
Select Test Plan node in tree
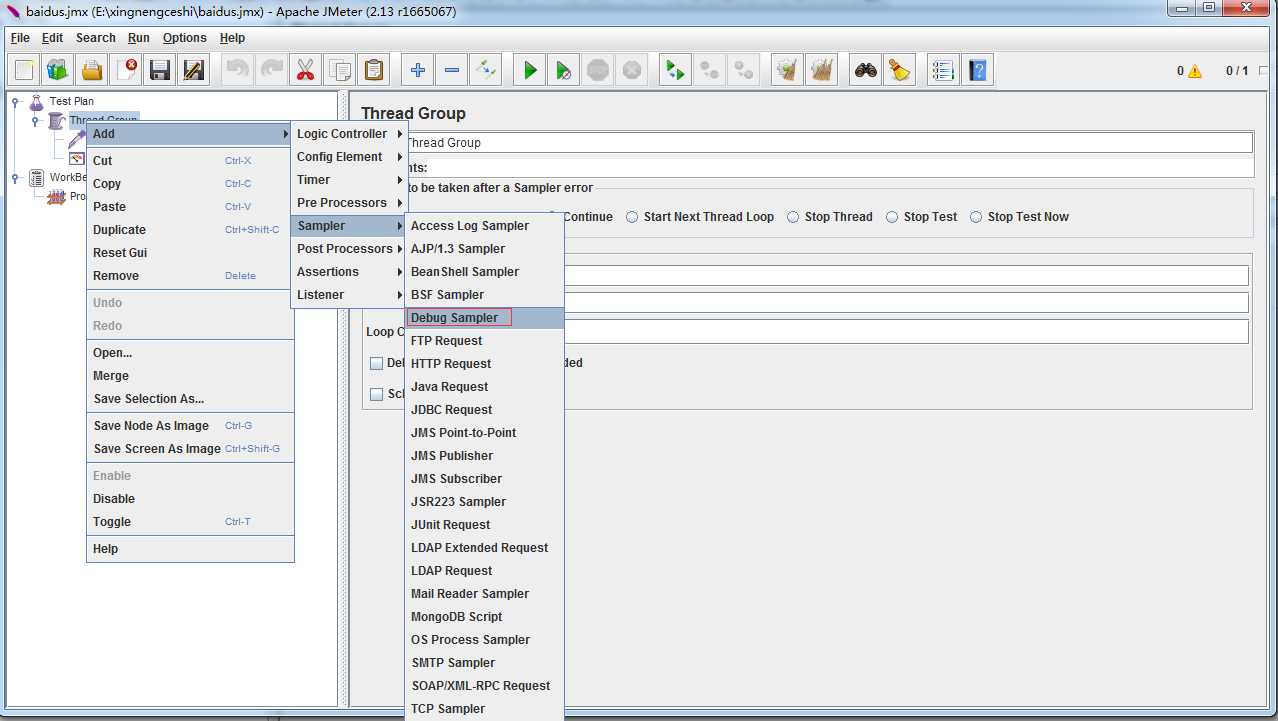point(72,101)
